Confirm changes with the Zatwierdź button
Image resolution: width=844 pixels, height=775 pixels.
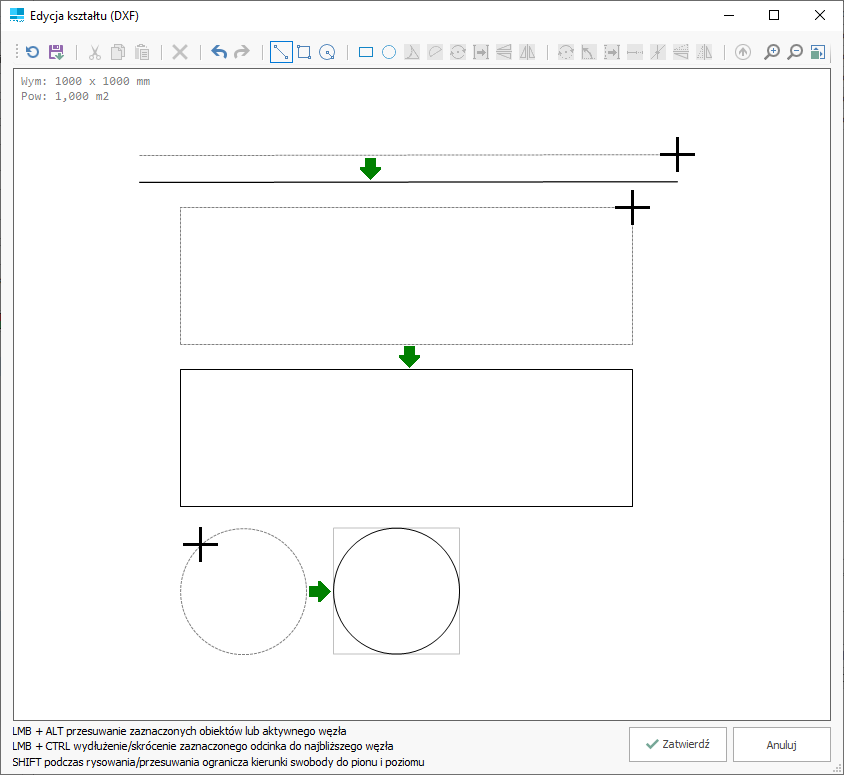678,744
